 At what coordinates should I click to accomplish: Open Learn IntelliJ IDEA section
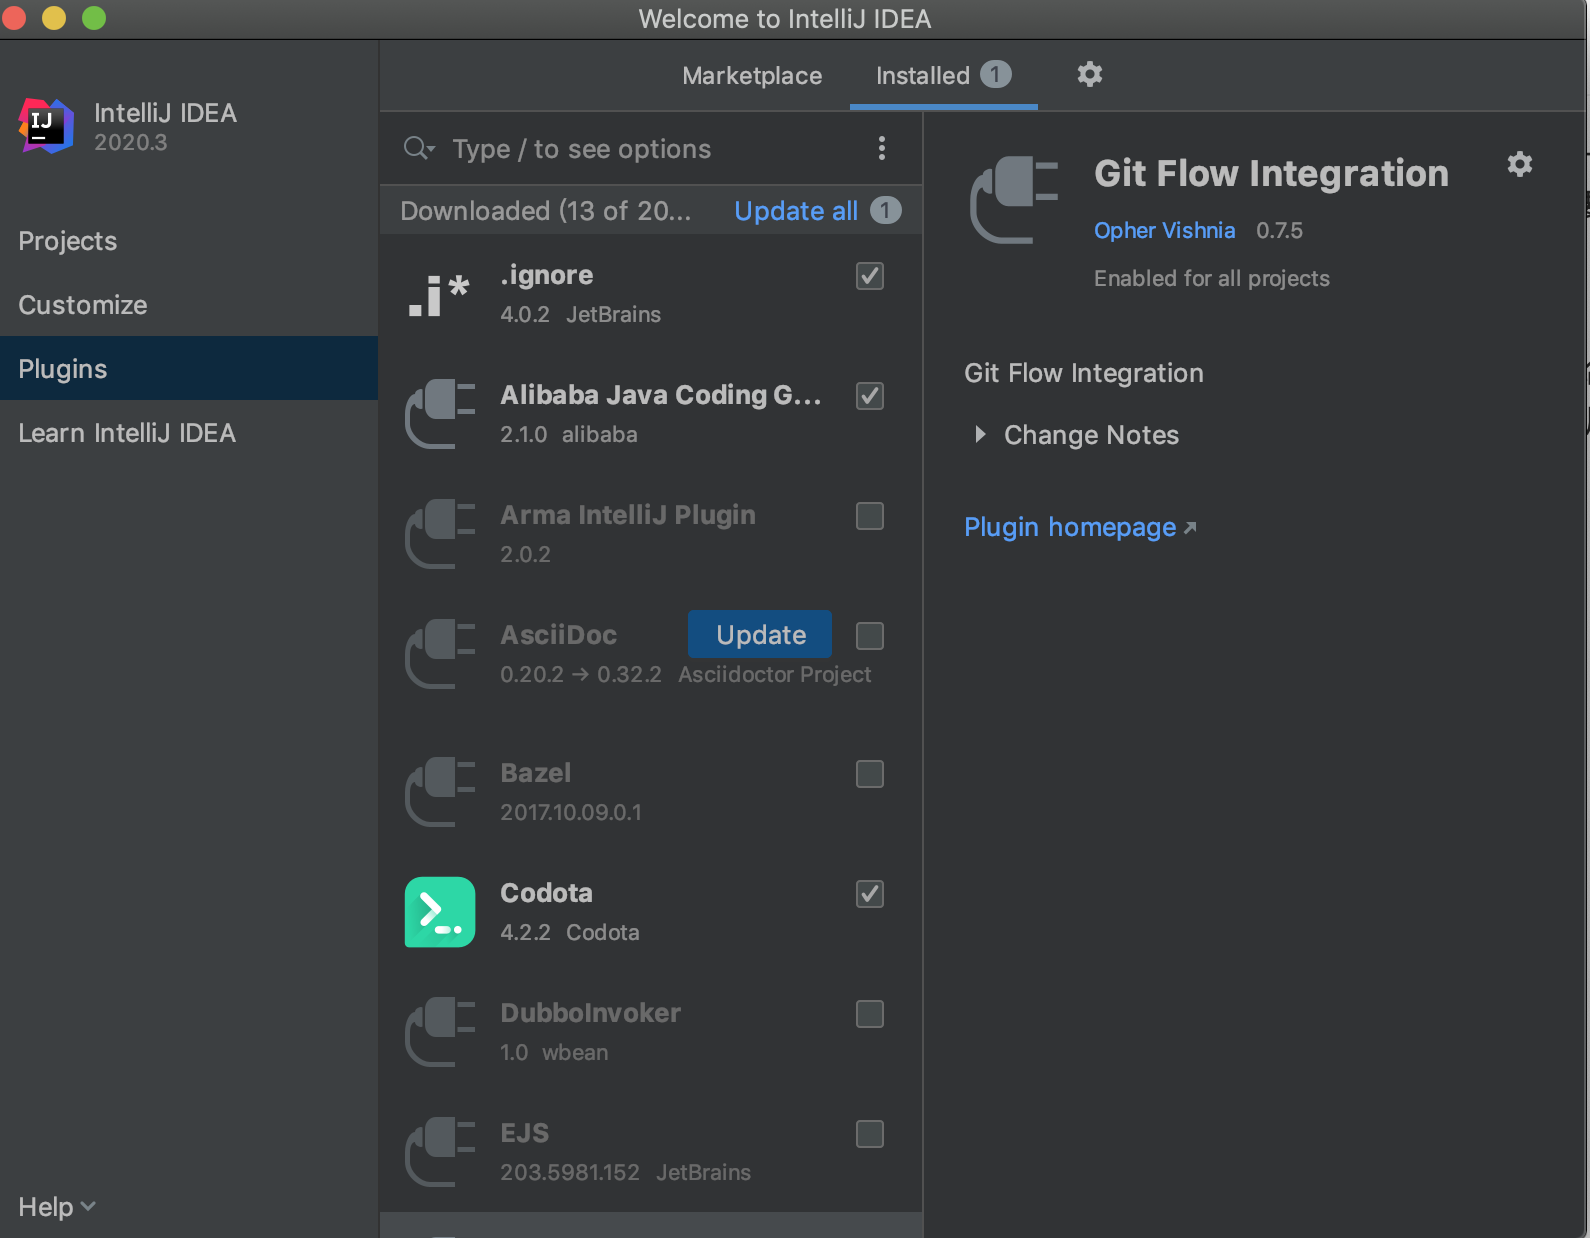[x=189, y=433]
